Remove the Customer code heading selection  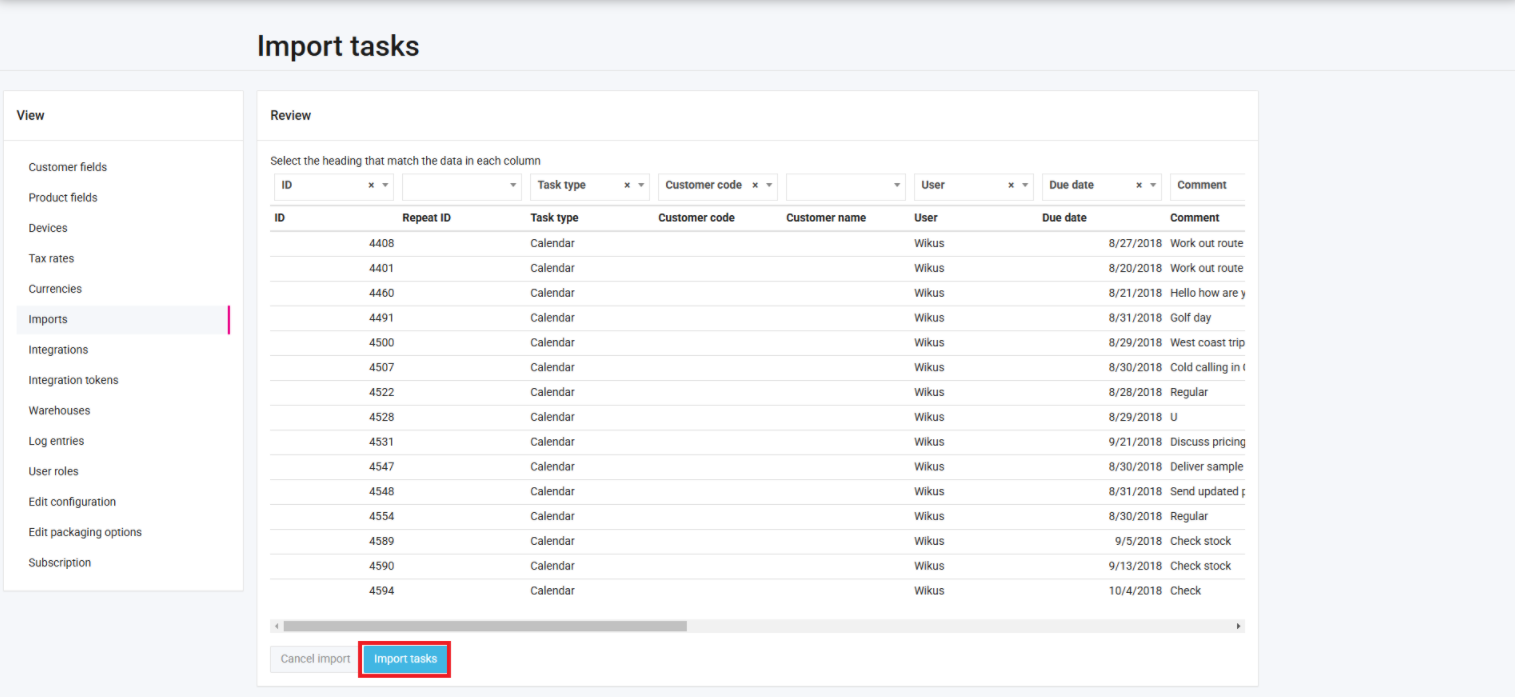click(755, 186)
